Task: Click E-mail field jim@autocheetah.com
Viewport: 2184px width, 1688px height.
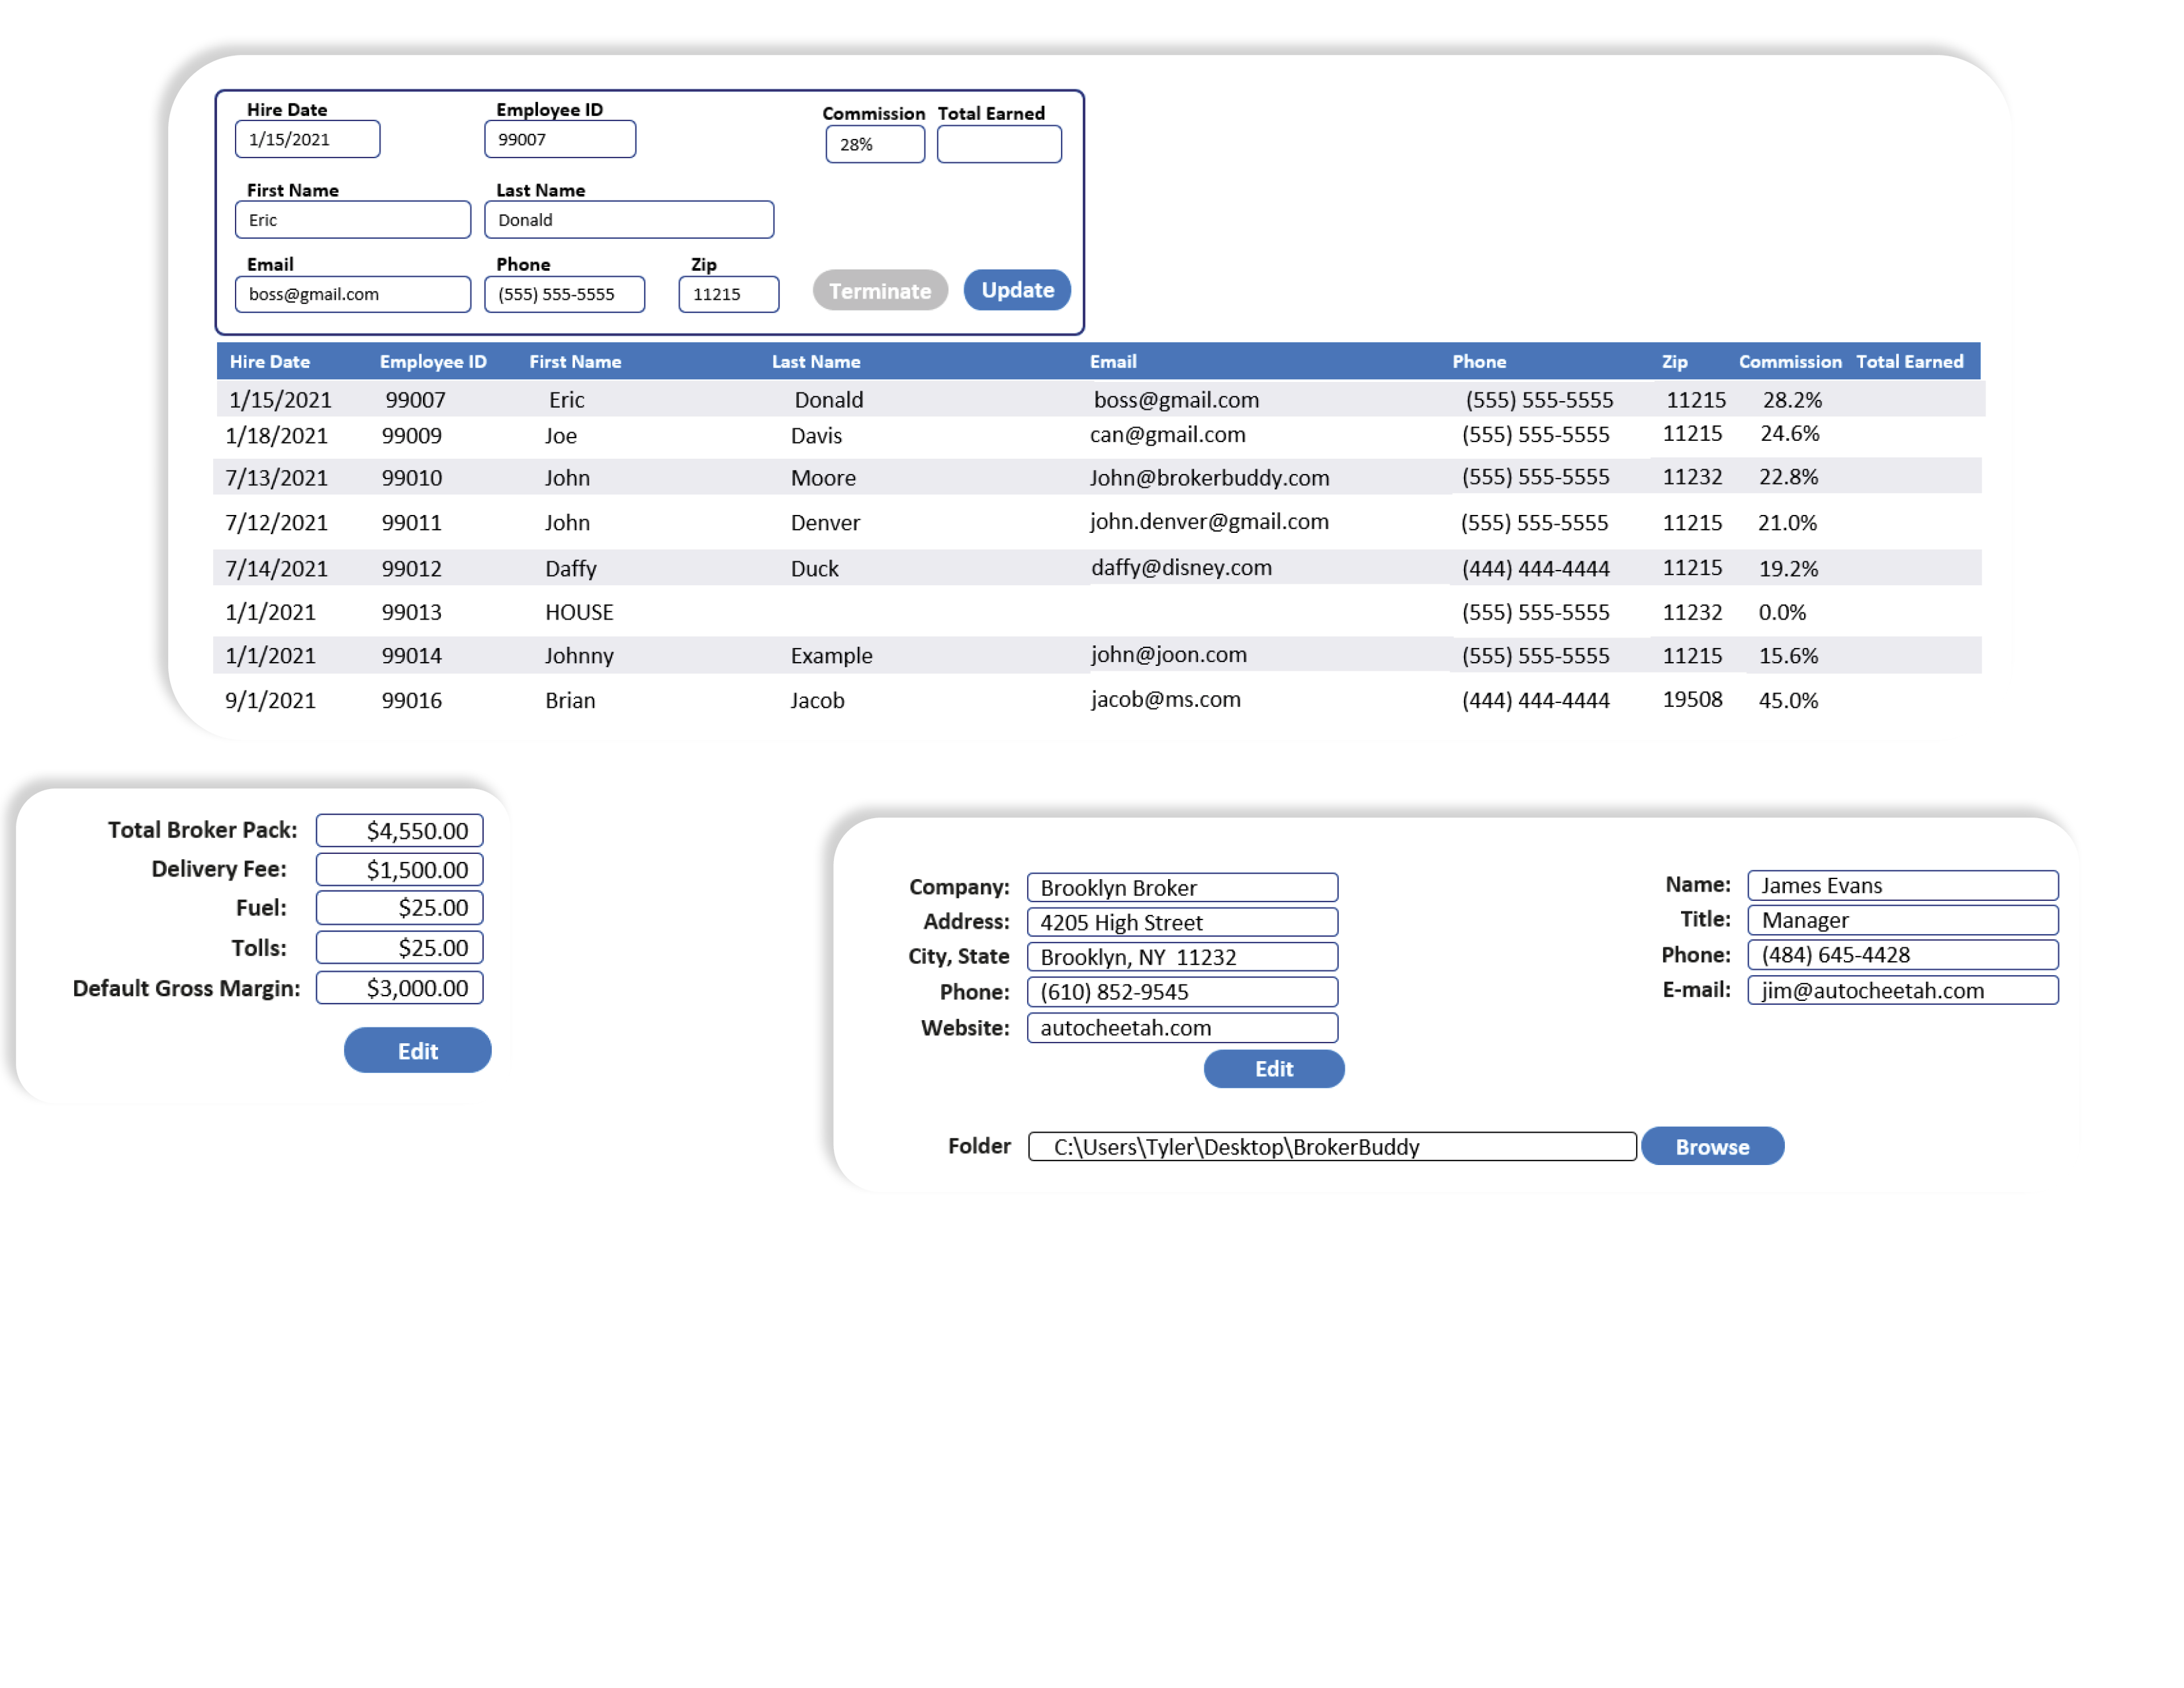Action: point(1902,990)
